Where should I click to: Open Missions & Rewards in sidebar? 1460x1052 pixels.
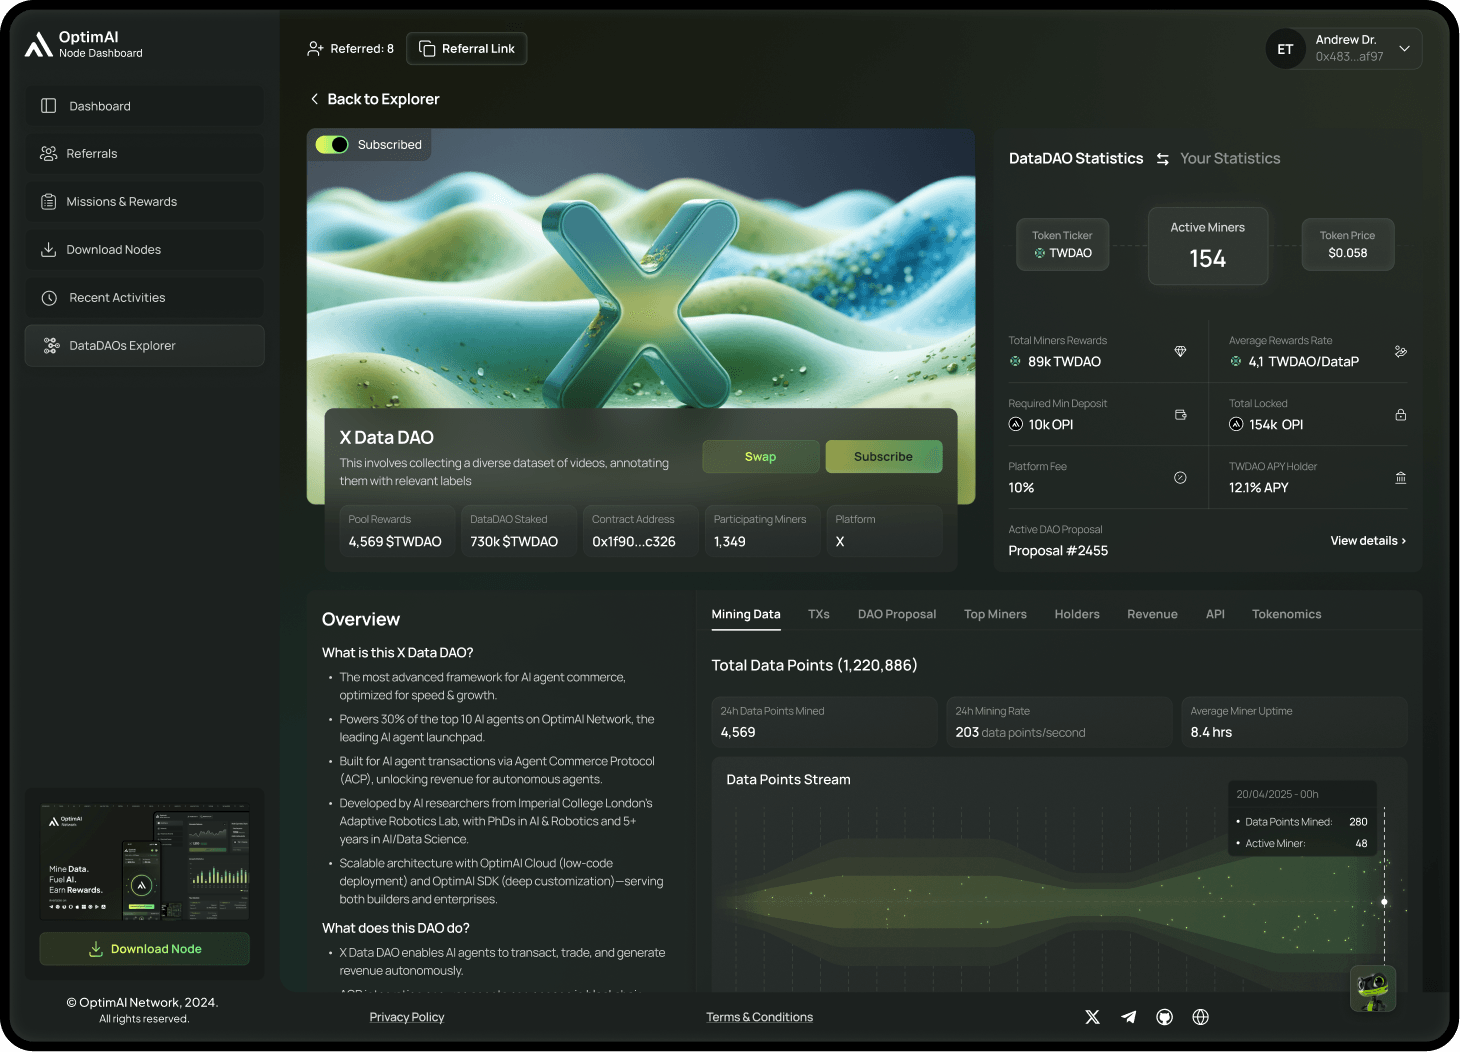click(121, 202)
